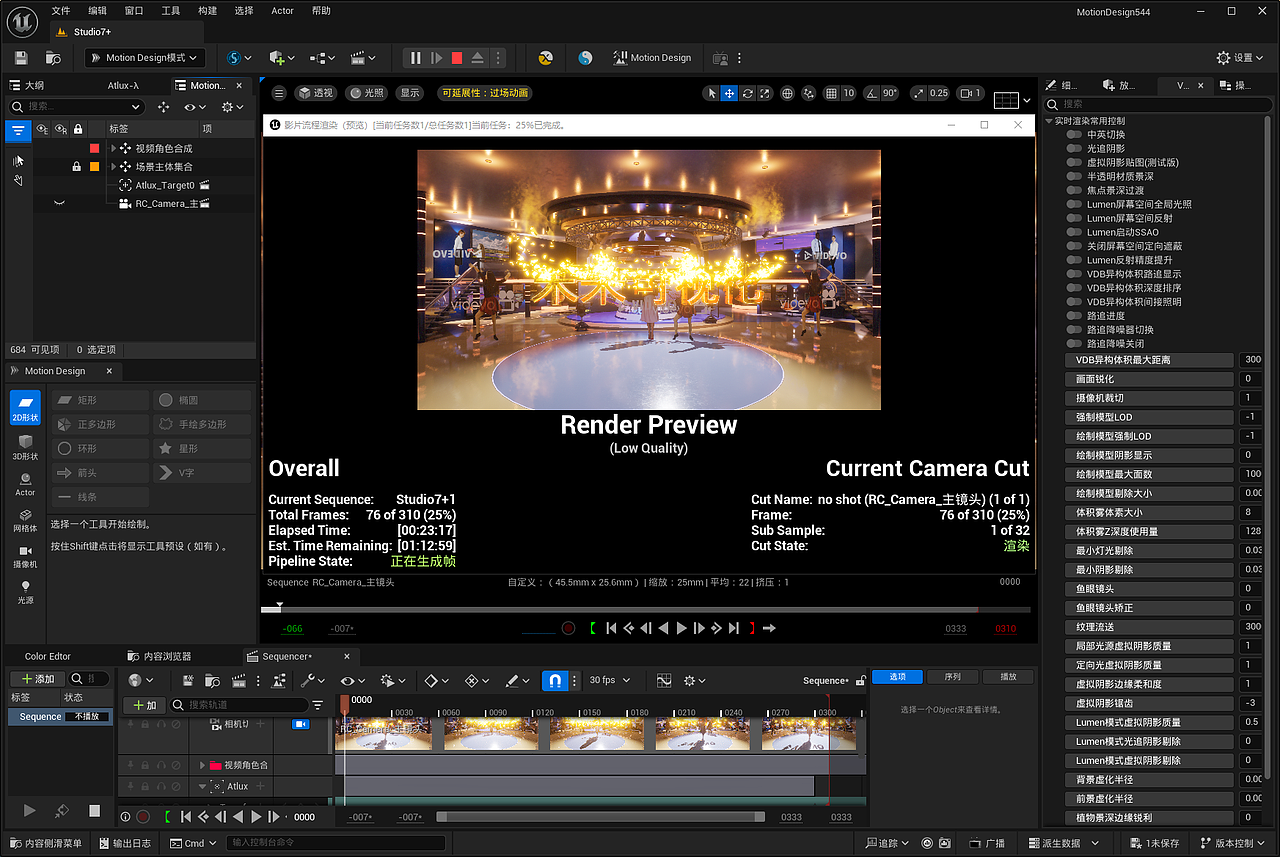1280x857 pixels.
Task: Expand the 视频角色合成 outliner row
Action: (113, 148)
